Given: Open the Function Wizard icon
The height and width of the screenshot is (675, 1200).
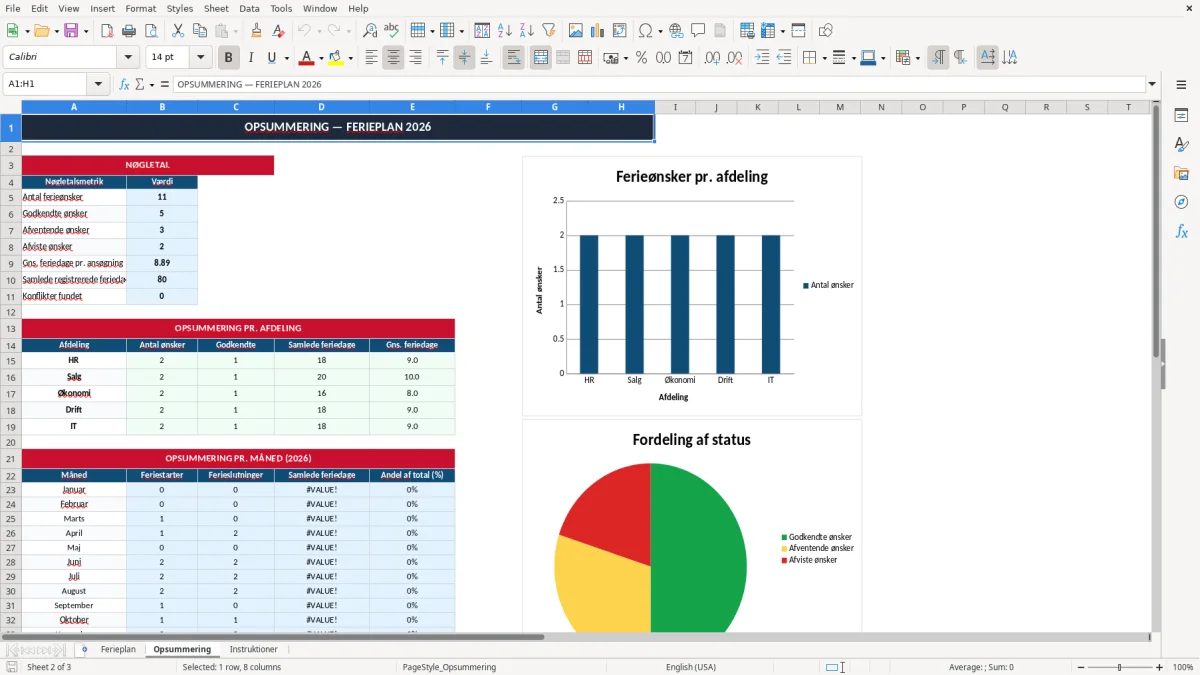Looking at the screenshot, I should pyautogui.click(x=125, y=84).
